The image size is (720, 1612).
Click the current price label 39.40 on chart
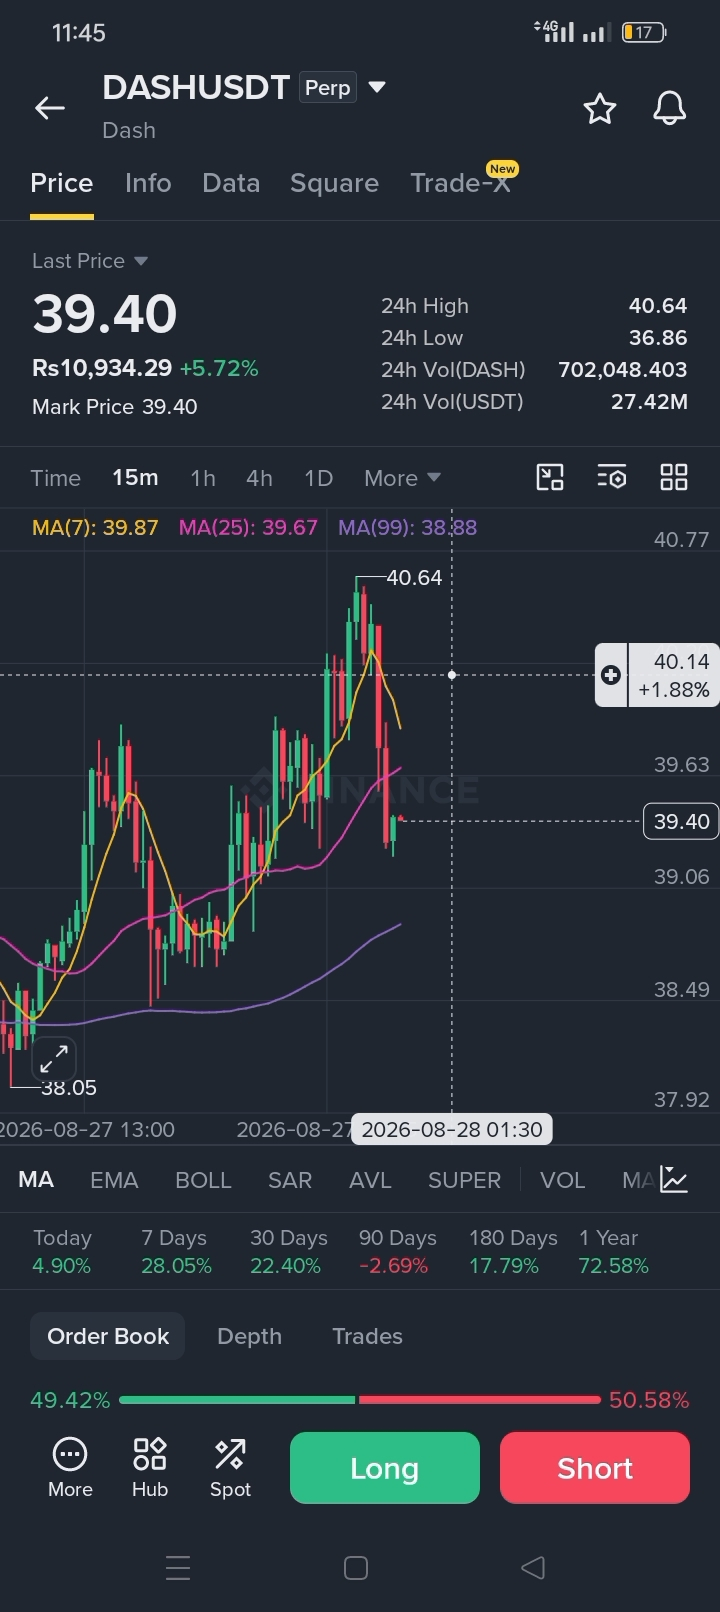click(681, 821)
